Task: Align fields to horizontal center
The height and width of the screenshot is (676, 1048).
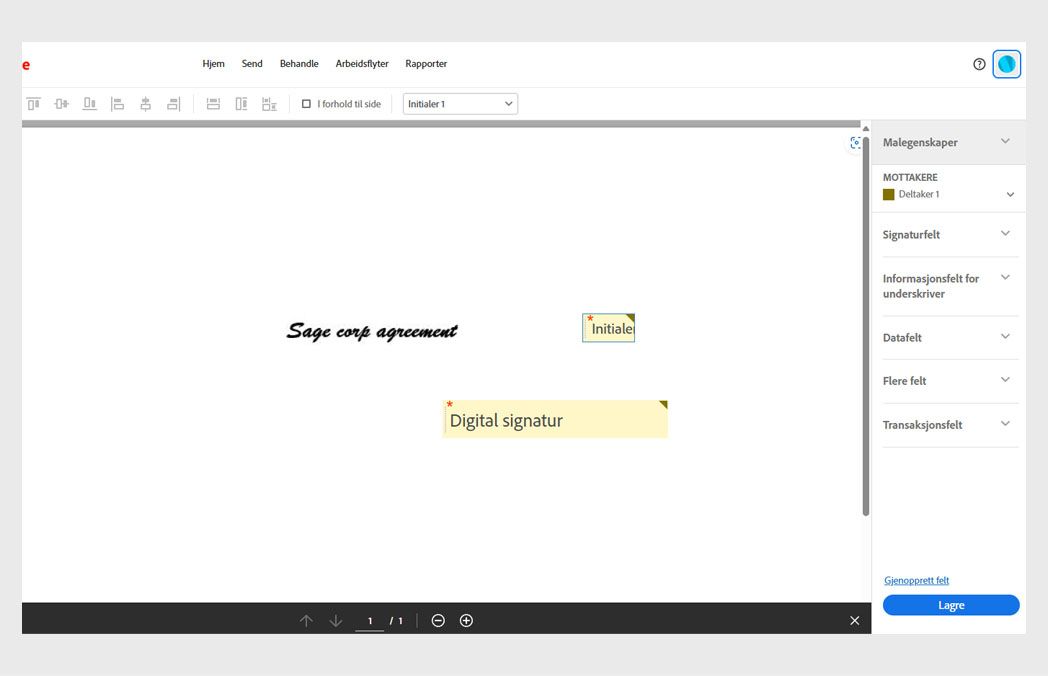Action: [146, 104]
